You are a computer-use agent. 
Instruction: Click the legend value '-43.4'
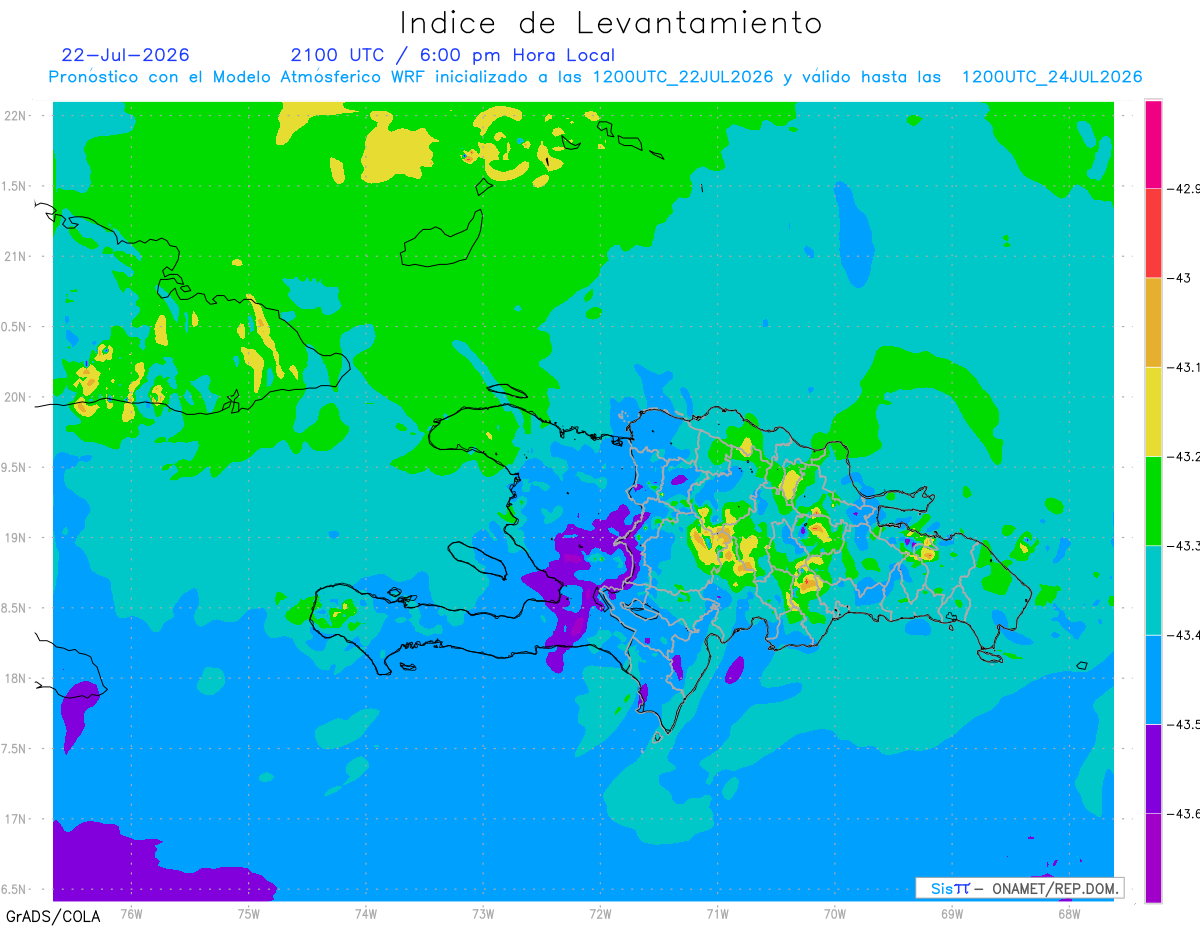pos(1184,635)
